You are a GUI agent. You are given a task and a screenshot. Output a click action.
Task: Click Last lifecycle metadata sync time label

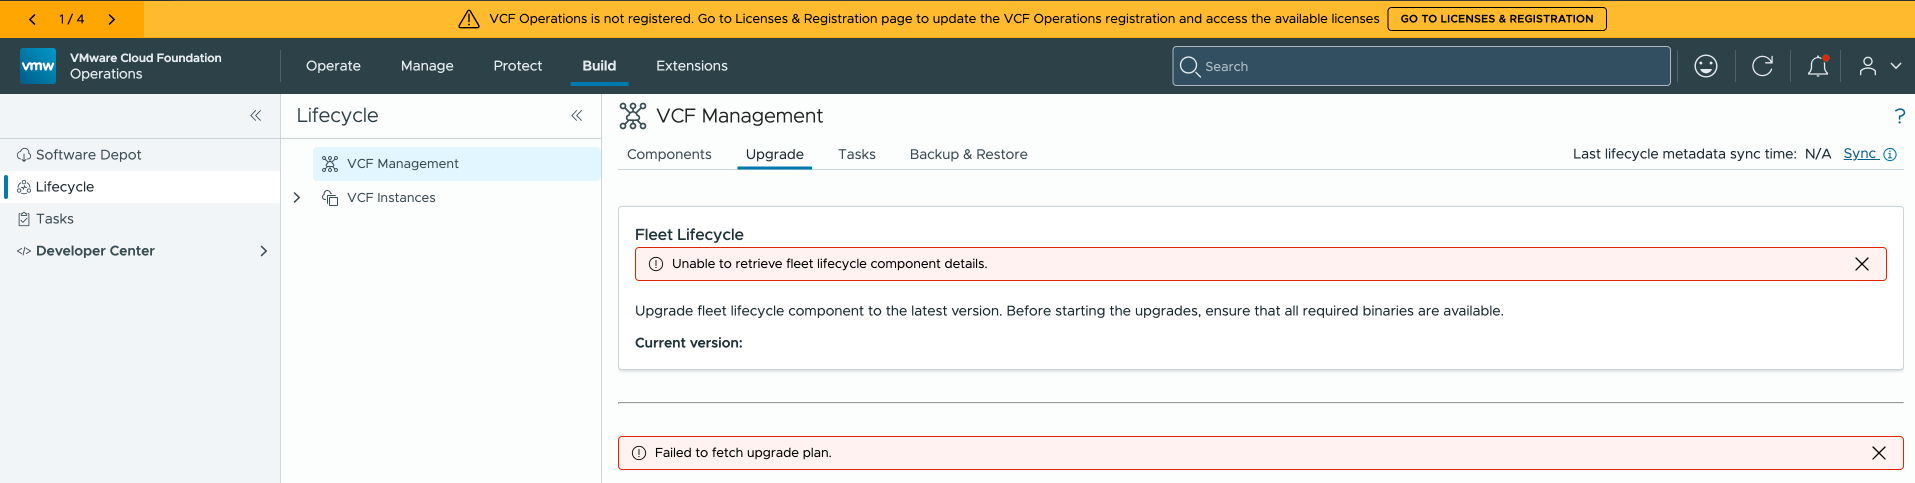(1684, 154)
